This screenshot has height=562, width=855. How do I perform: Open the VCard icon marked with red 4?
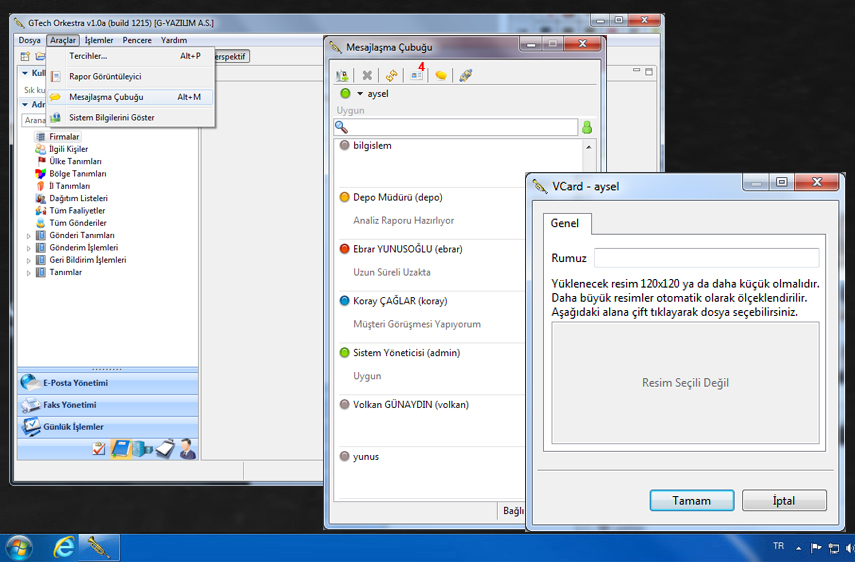417,75
